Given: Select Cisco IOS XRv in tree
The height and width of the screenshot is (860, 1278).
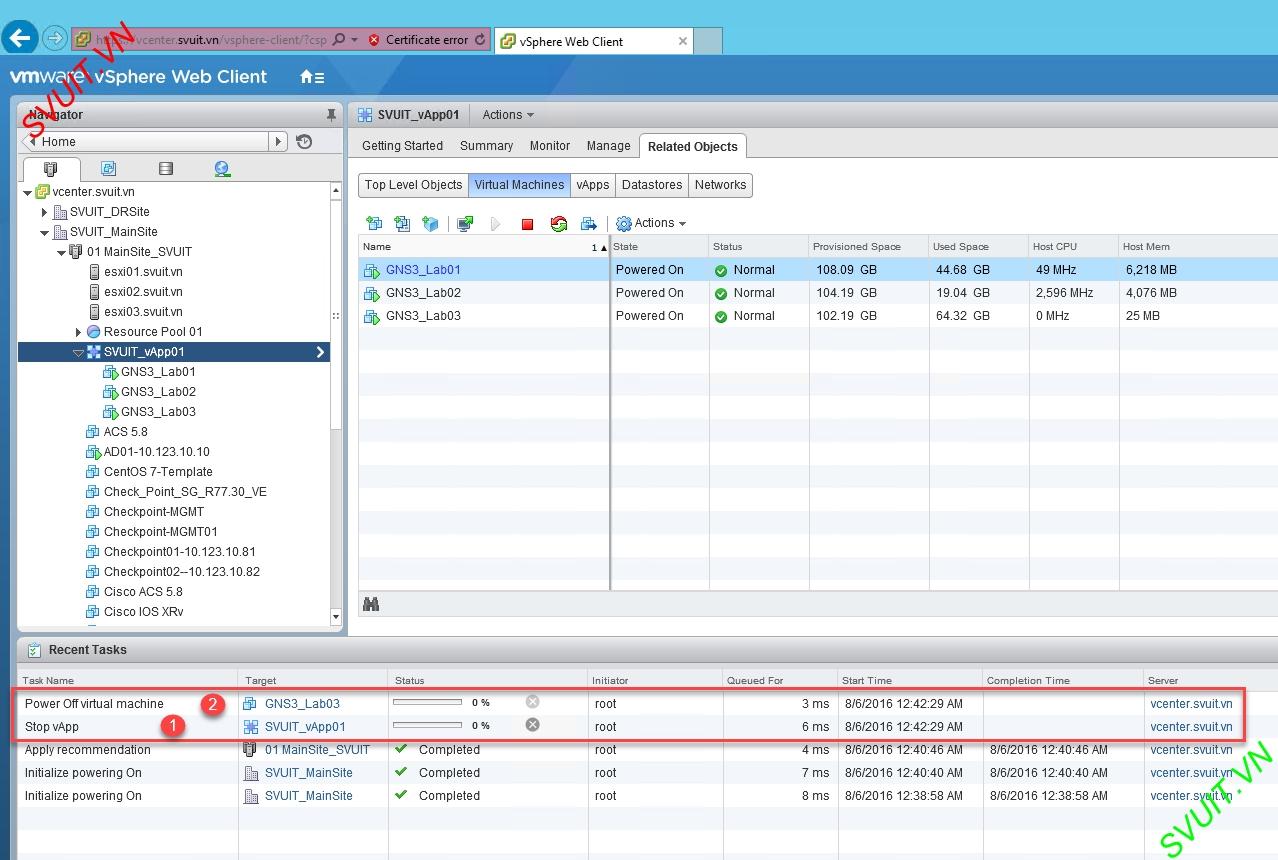Looking at the screenshot, I should (144, 612).
